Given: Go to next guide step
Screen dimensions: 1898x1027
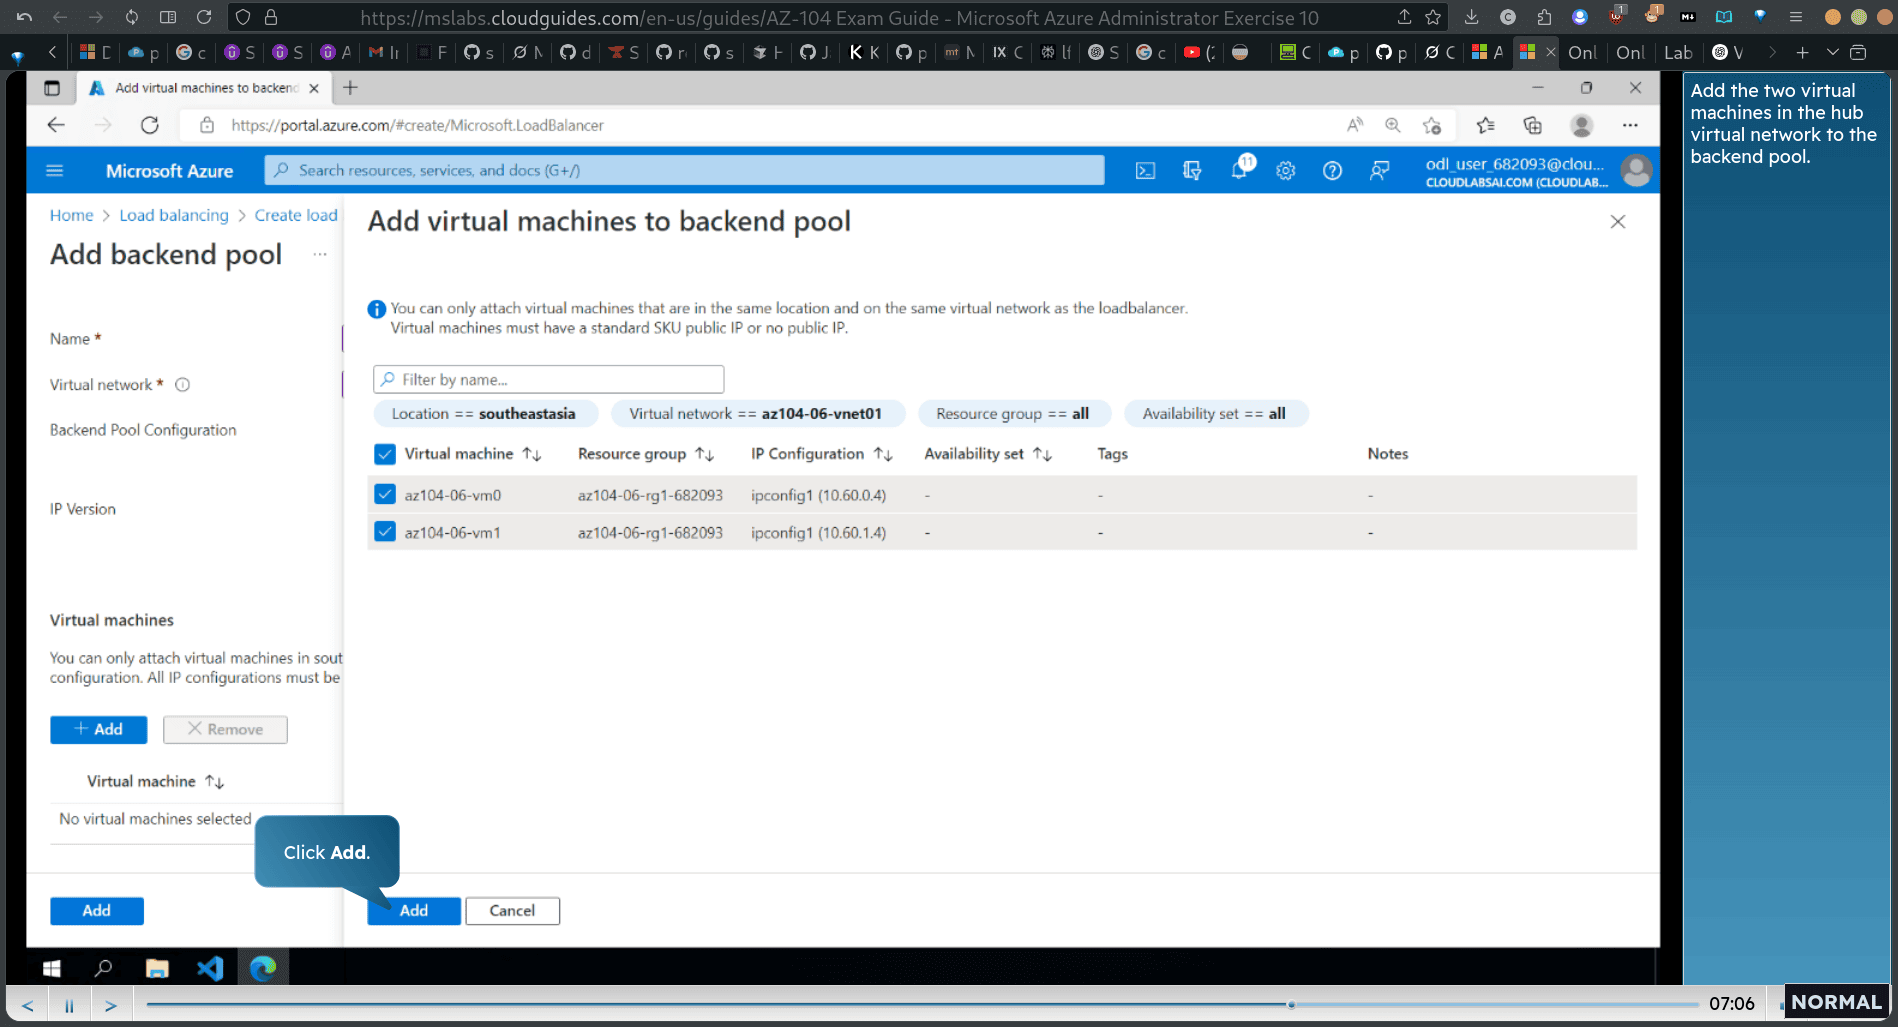Looking at the screenshot, I should 111,1005.
